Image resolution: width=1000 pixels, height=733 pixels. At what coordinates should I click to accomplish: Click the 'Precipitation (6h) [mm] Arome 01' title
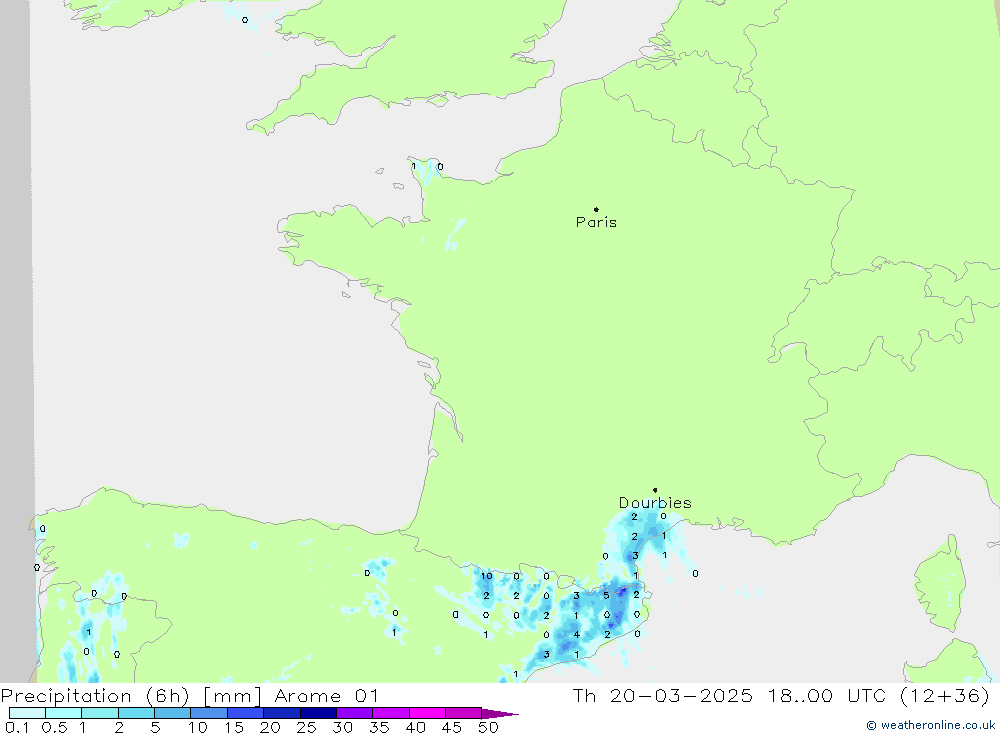[x=190, y=695]
